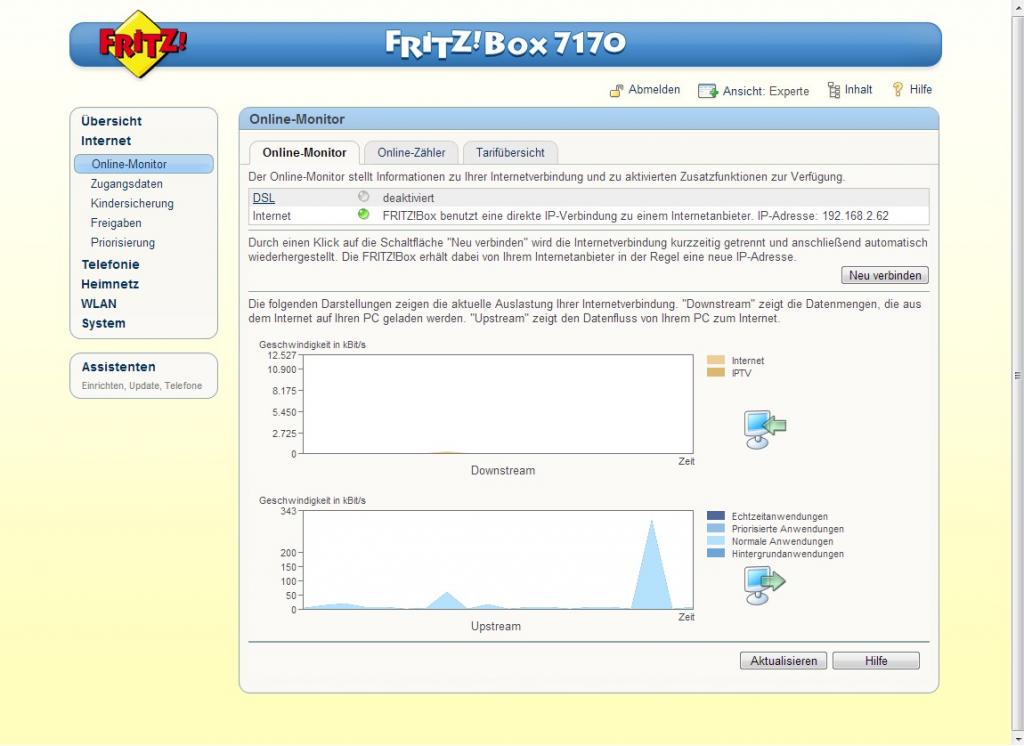The width and height of the screenshot is (1024, 746).
Task: Select Online-Monitor in the sidebar
Action: (144, 164)
